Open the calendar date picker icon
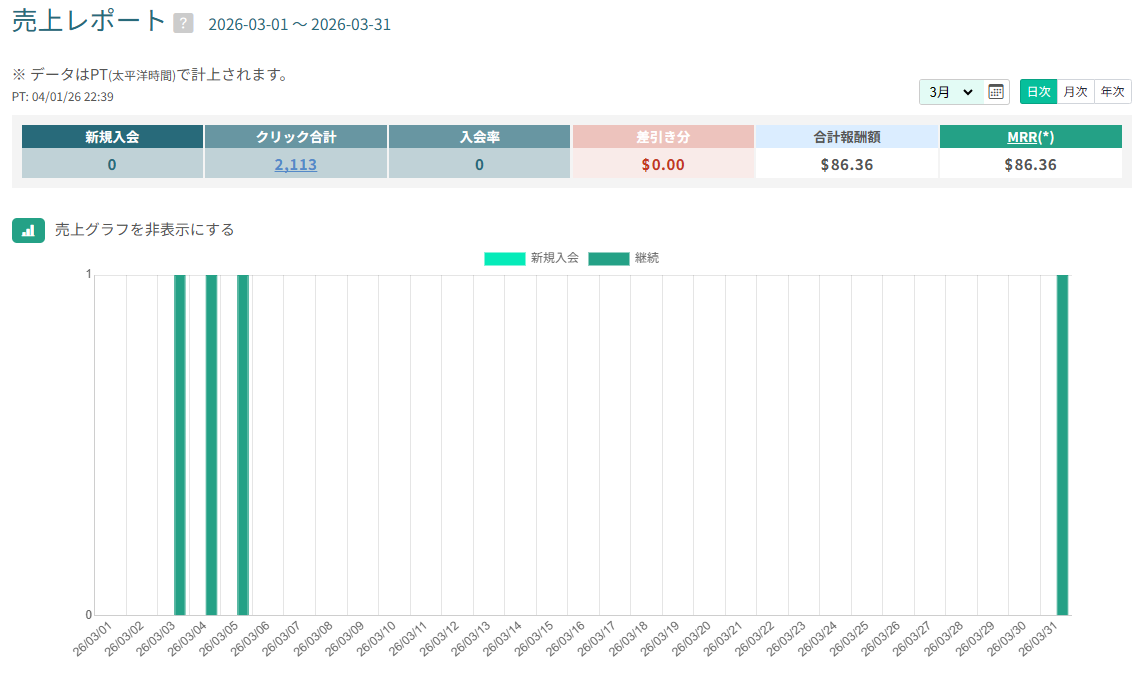The height and width of the screenshot is (673, 1136). [996, 92]
